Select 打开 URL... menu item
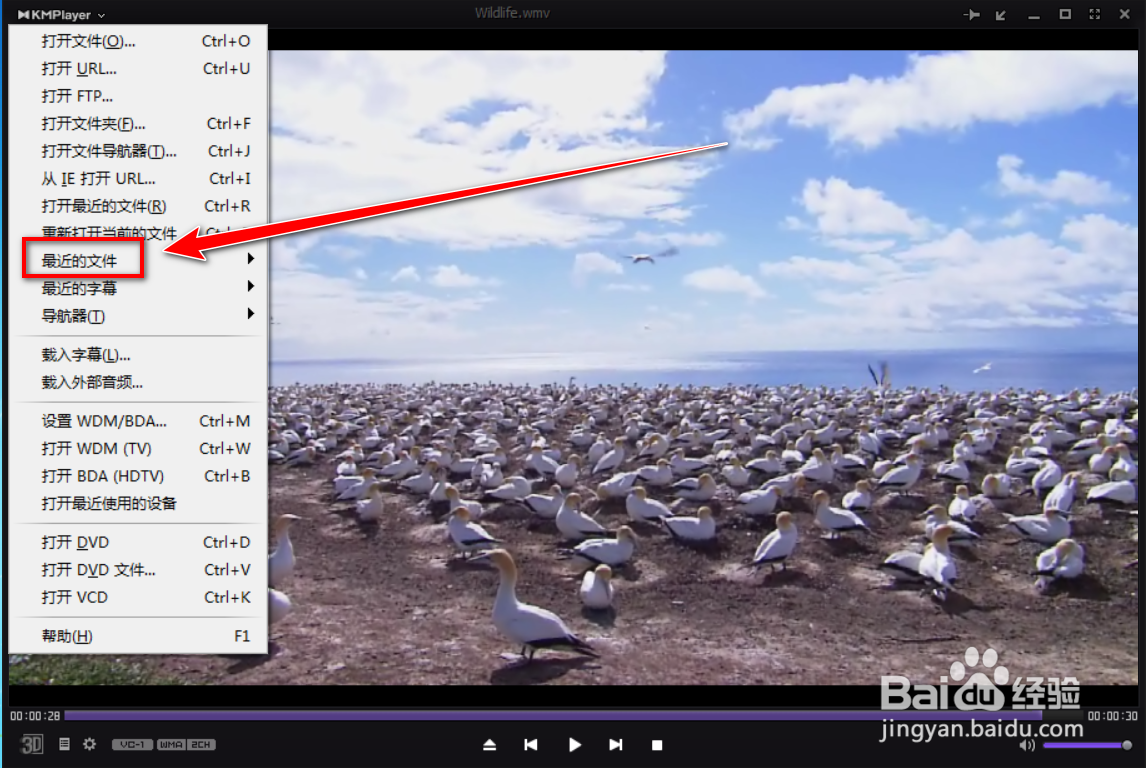 139,69
